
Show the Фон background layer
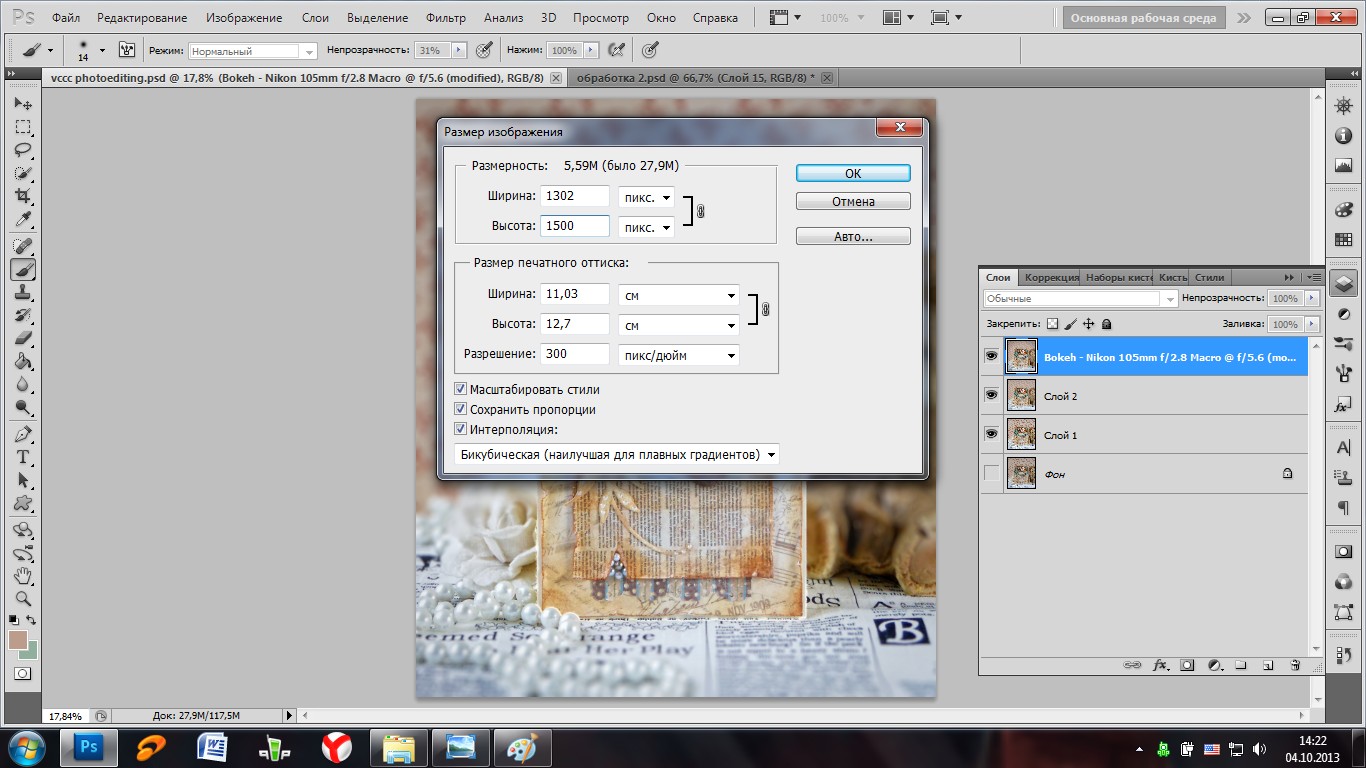tap(991, 473)
